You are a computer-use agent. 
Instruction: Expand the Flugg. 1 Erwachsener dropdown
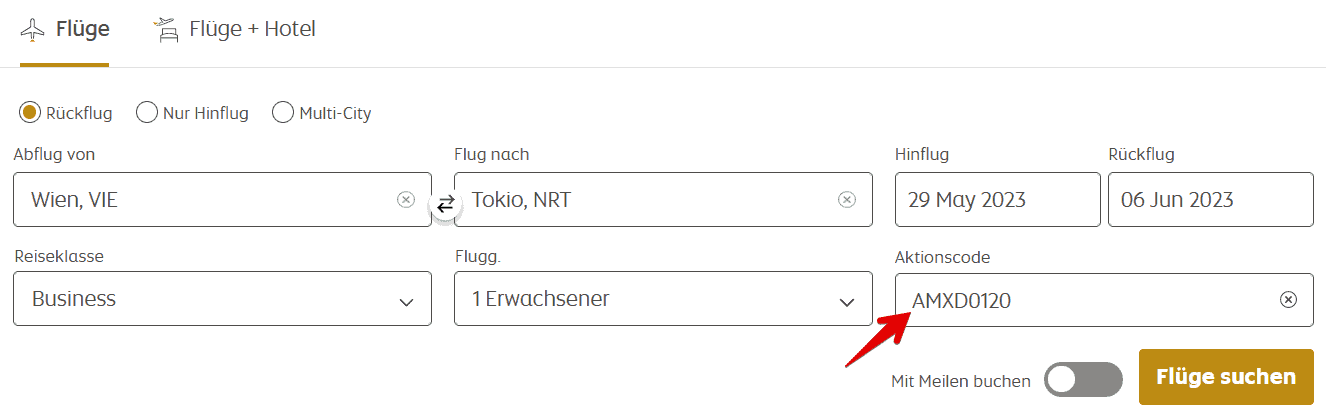(663, 299)
